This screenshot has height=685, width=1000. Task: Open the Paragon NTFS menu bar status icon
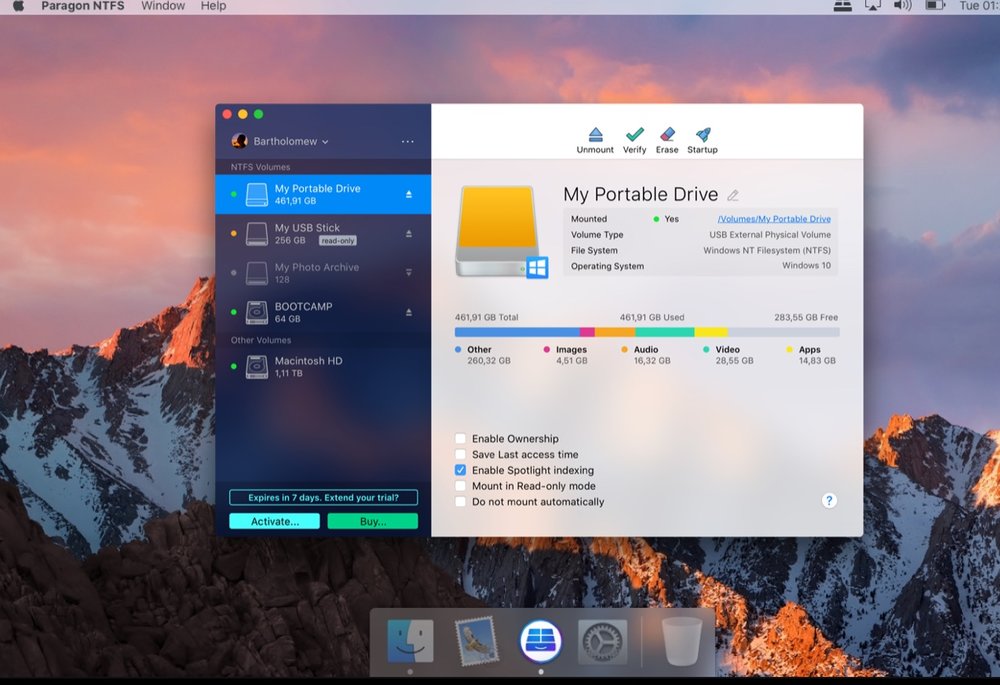point(842,6)
